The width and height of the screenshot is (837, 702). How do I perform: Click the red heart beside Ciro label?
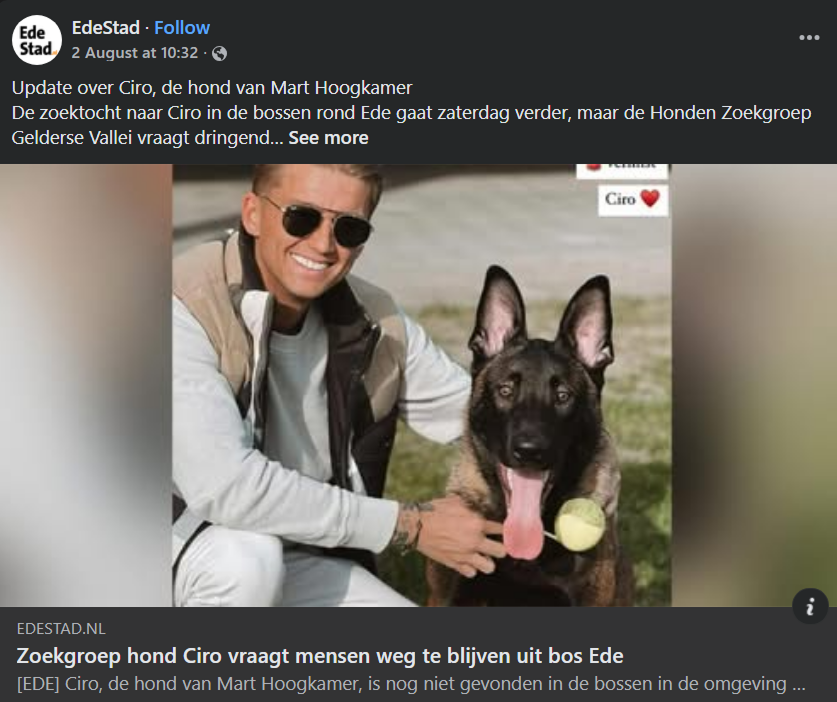pos(650,199)
